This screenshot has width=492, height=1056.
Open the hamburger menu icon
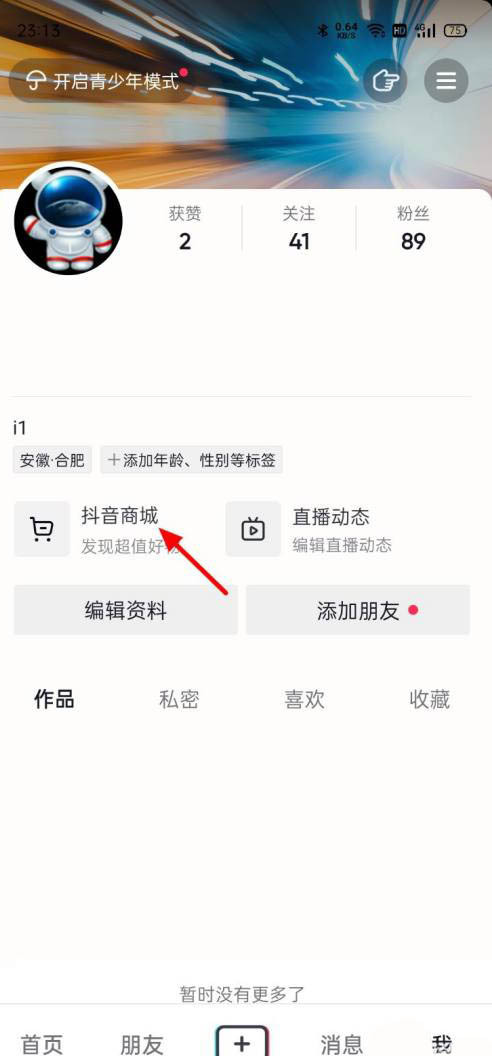click(x=446, y=81)
